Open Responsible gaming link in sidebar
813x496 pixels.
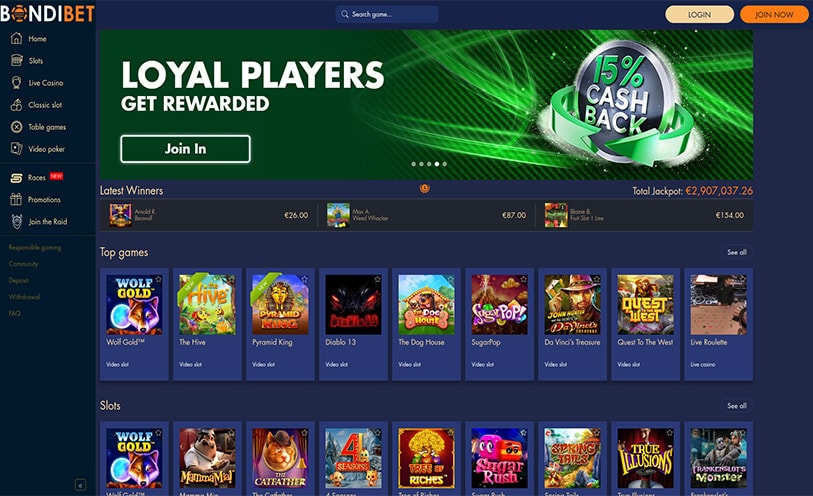click(x=35, y=248)
